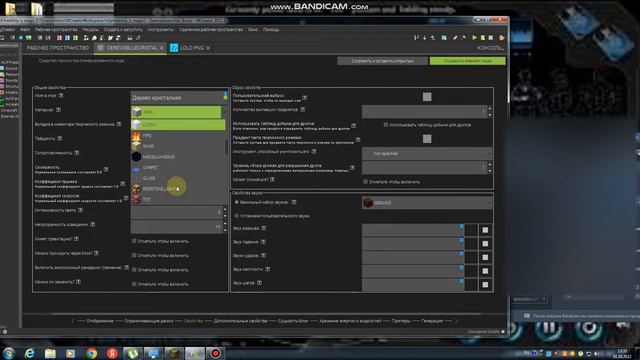Select SAND in the material list
Image resolution: width=640 pixels, height=360 pixels.
tap(178, 146)
